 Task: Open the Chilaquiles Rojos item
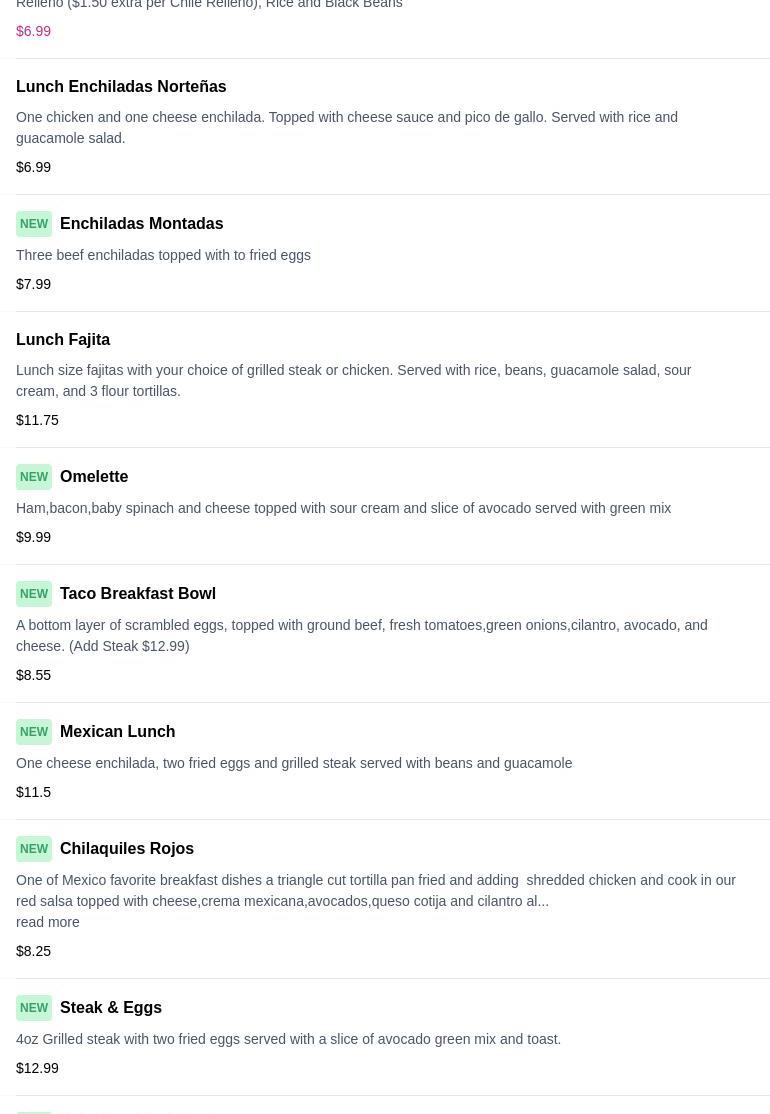[x=127, y=849]
